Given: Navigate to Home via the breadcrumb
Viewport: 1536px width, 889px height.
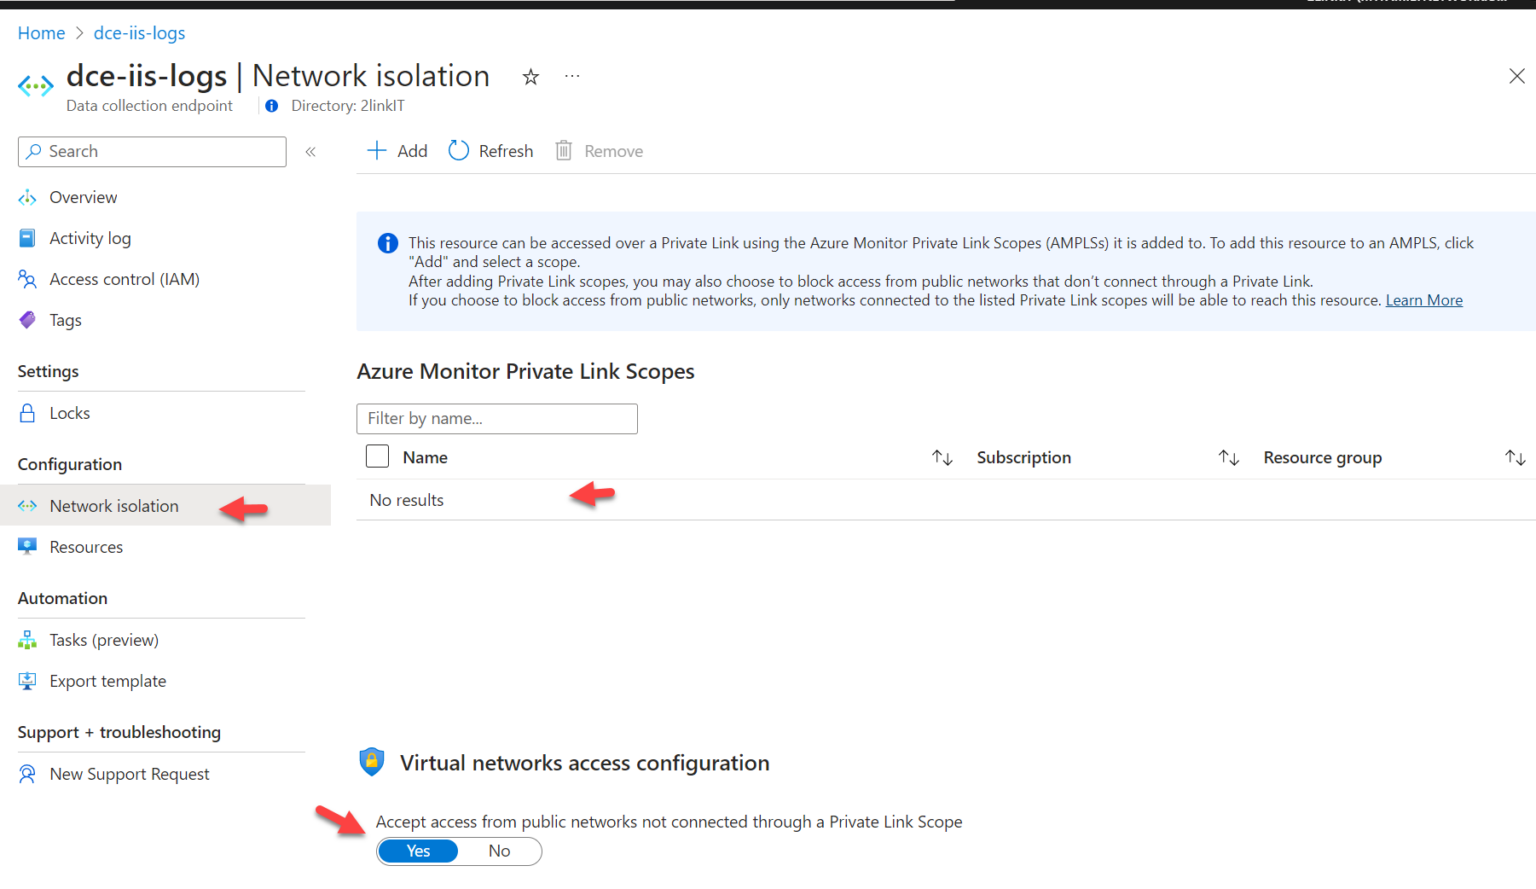Looking at the screenshot, I should click(41, 33).
